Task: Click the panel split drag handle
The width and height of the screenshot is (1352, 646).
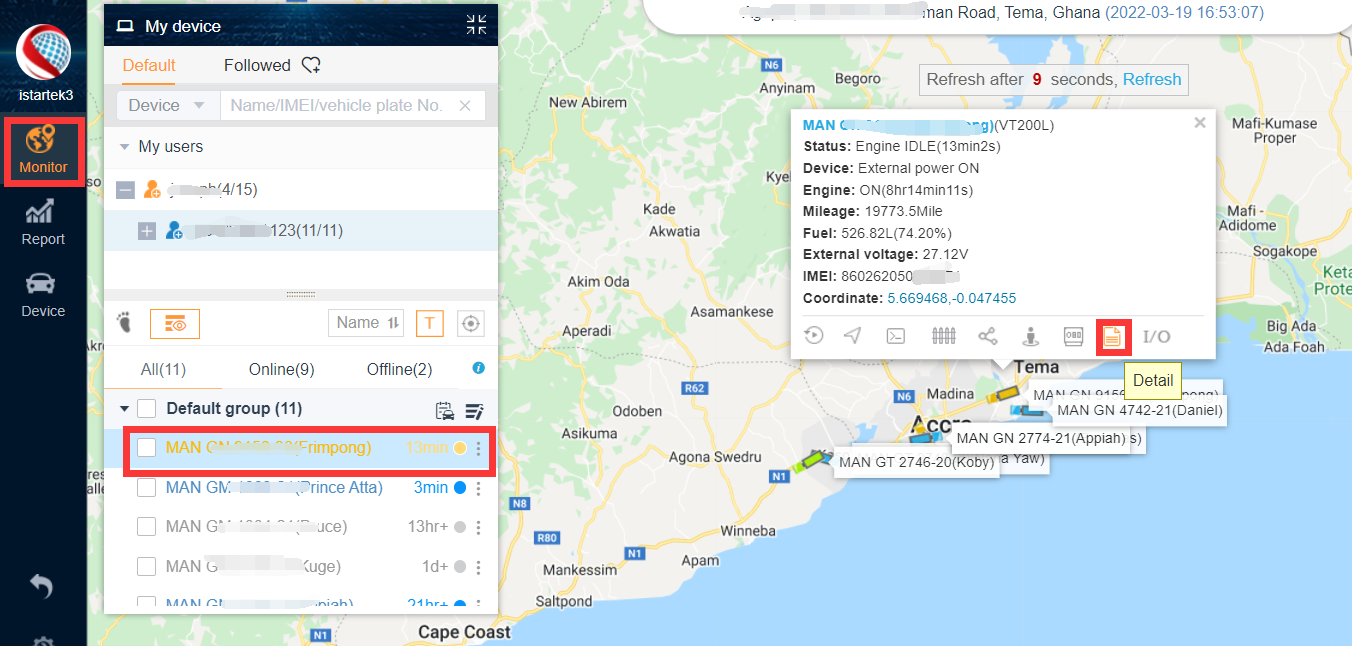Action: tap(301, 295)
